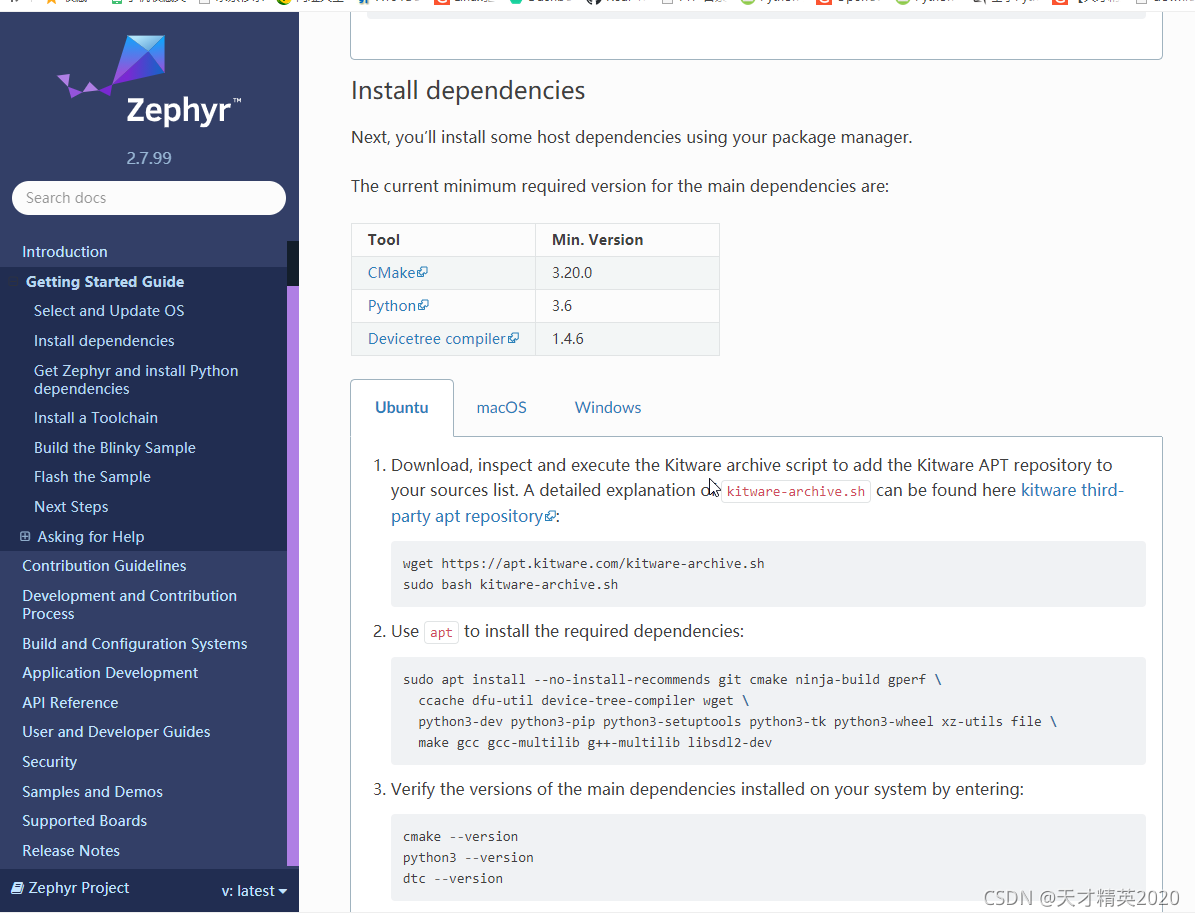
Task: Open Samples and Demos
Action: [92, 792]
